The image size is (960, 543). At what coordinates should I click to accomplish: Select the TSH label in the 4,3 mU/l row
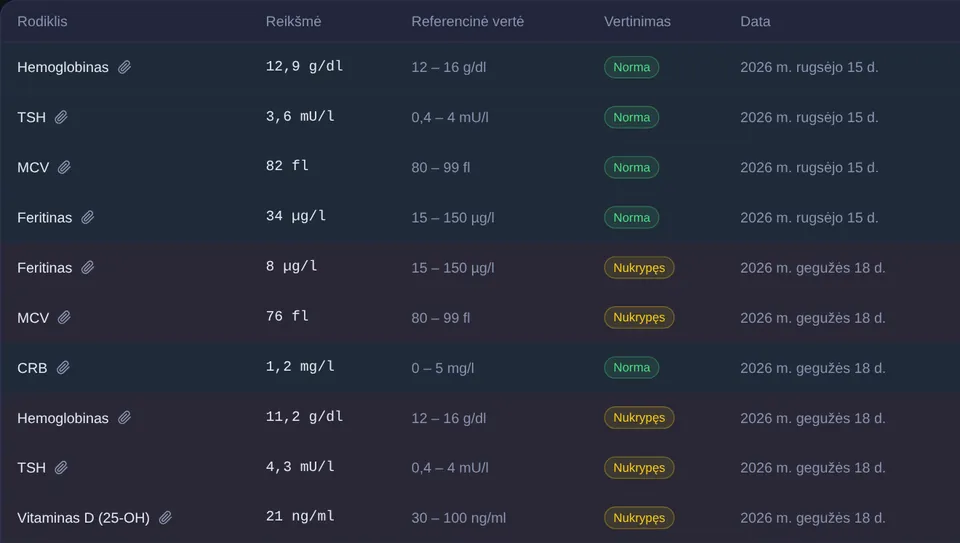(x=32, y=468)
